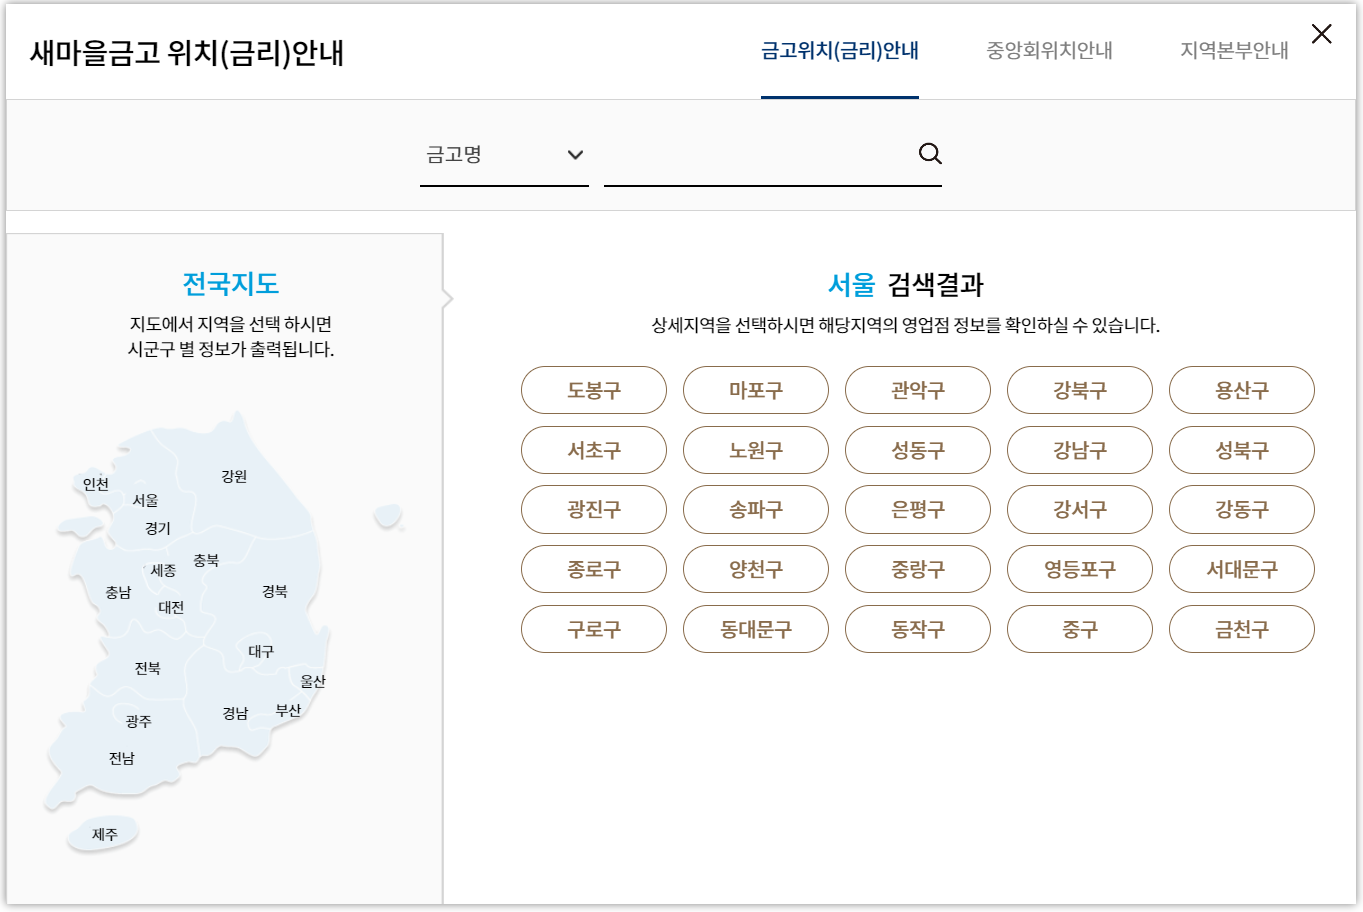The image size is (1363, 912).
Task: Click the 송파구 button
Action: click(756, 509)
